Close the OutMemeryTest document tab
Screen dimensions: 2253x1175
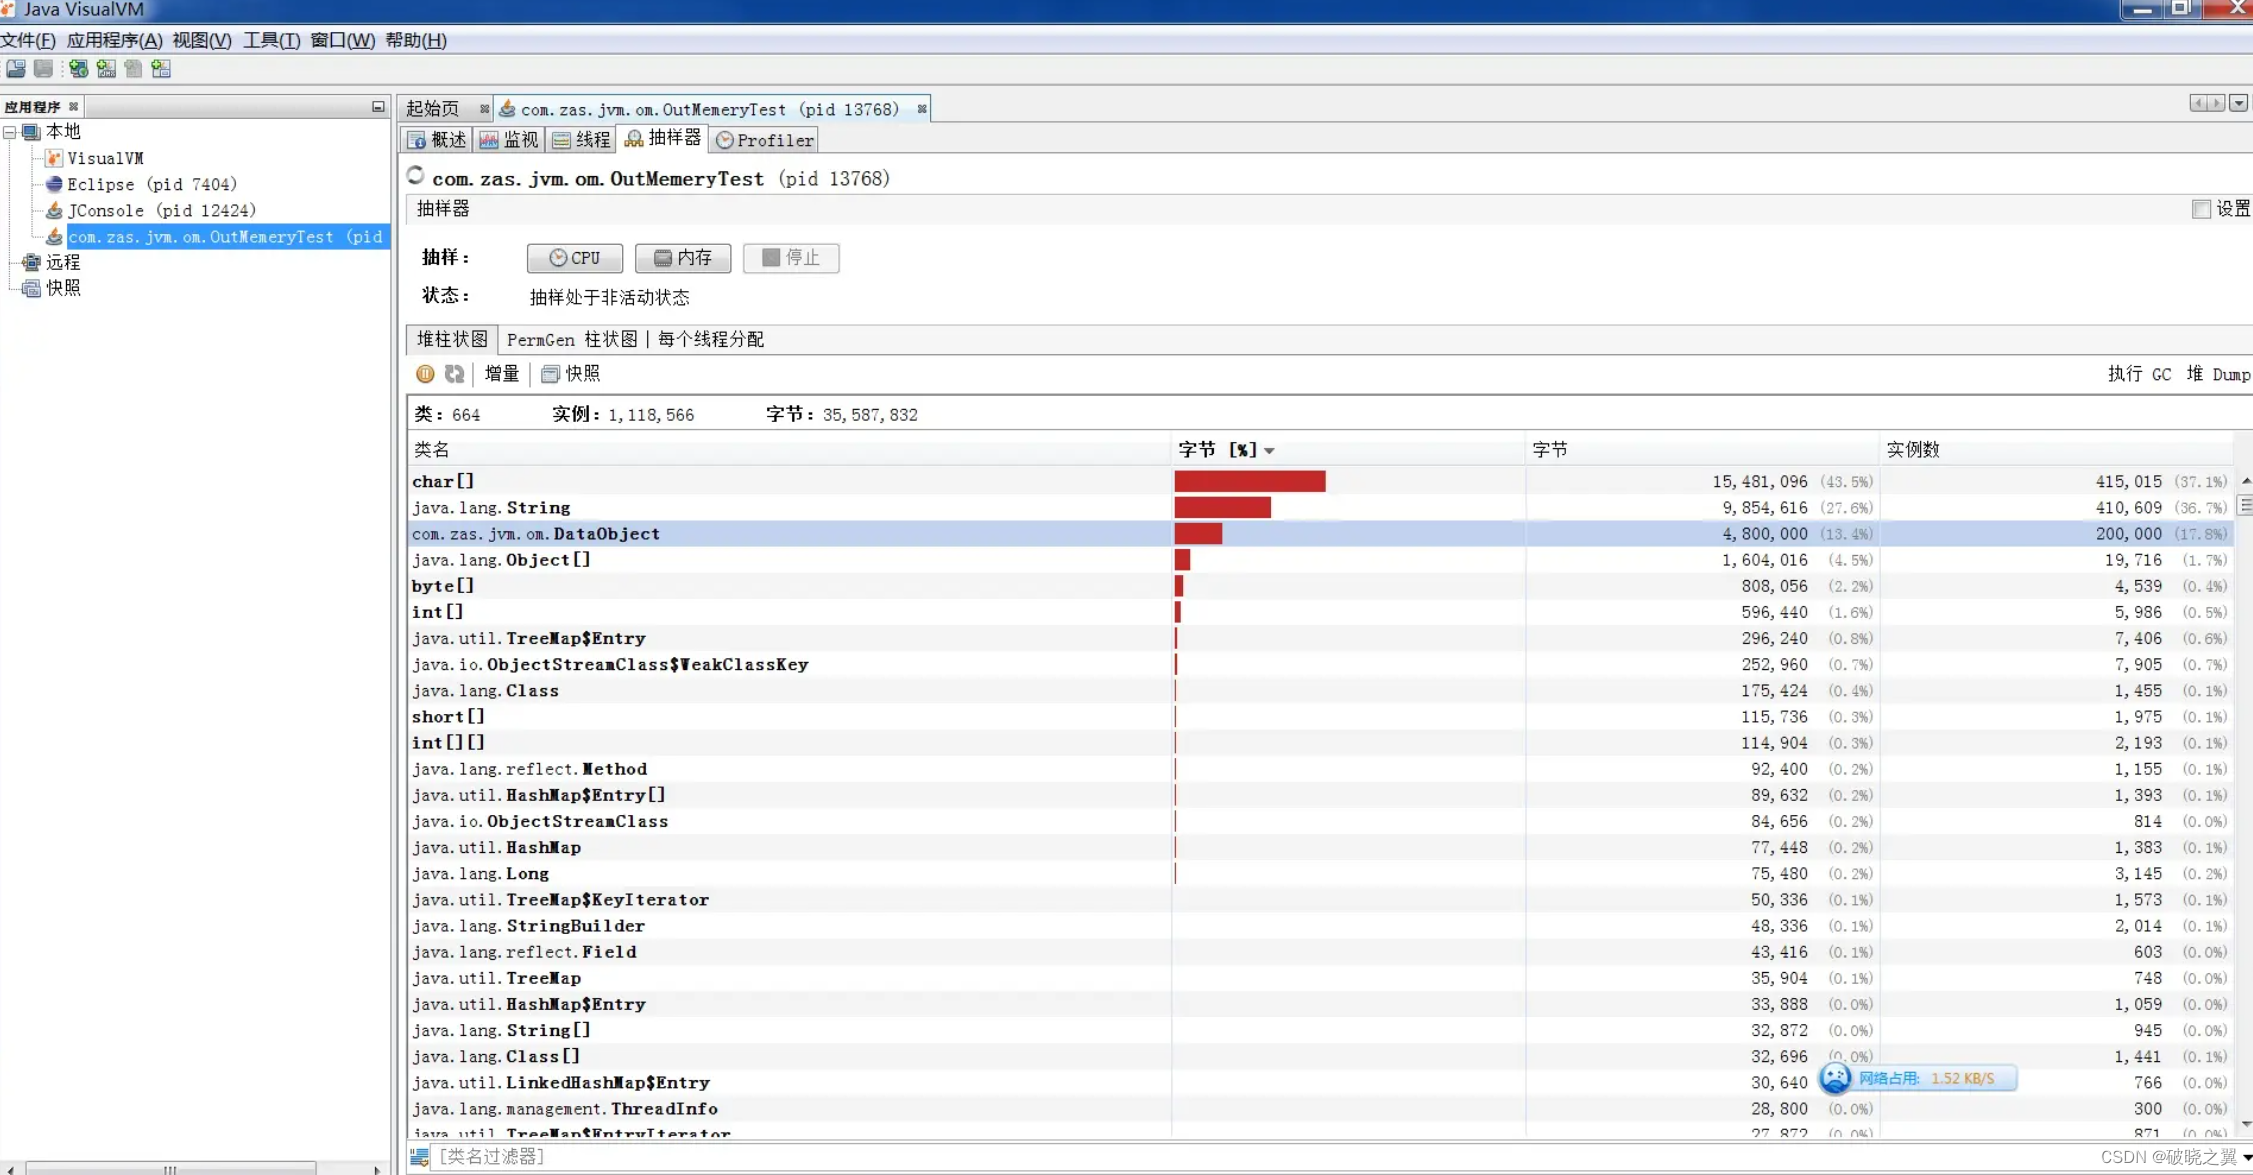(x=922, y=109)
